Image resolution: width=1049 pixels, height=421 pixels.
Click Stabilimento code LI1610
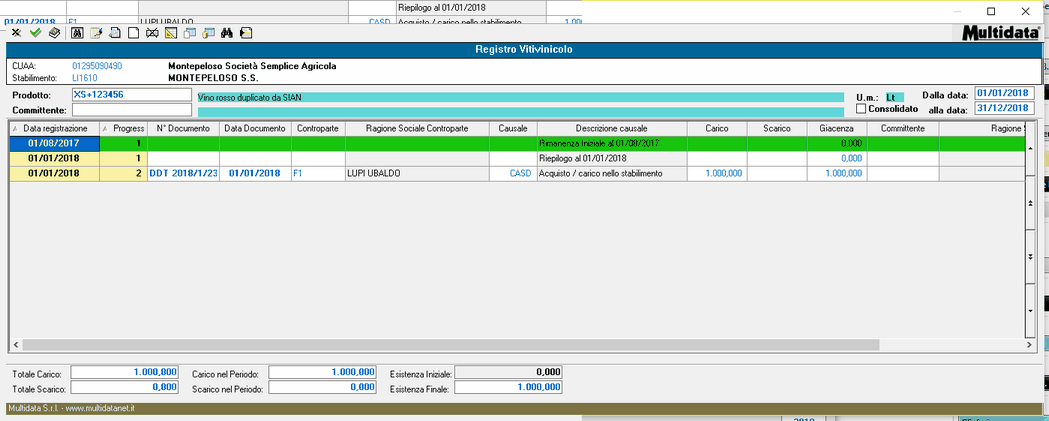85,78
